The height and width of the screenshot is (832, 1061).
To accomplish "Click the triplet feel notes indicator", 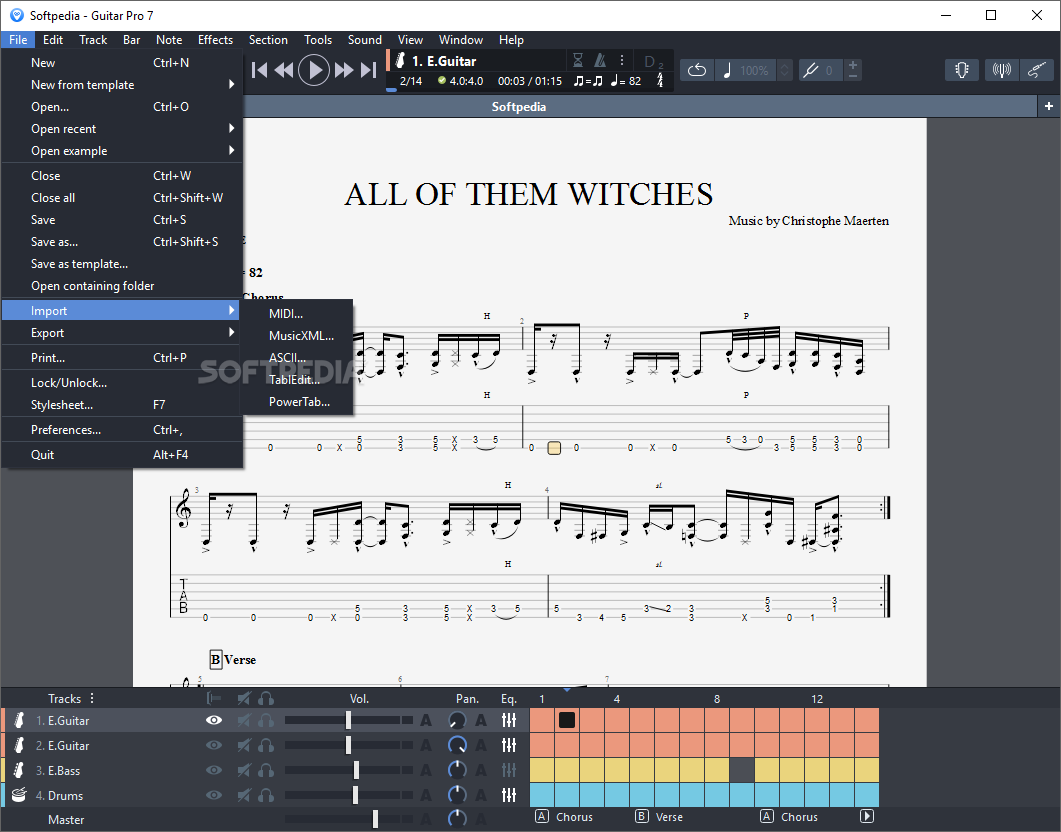I will (587, 81).
